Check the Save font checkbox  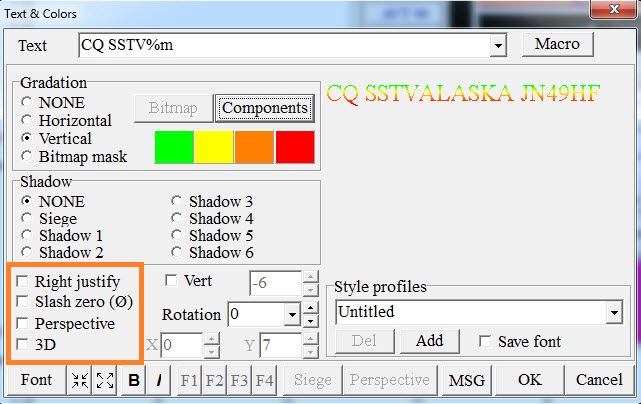coord(485,341)
